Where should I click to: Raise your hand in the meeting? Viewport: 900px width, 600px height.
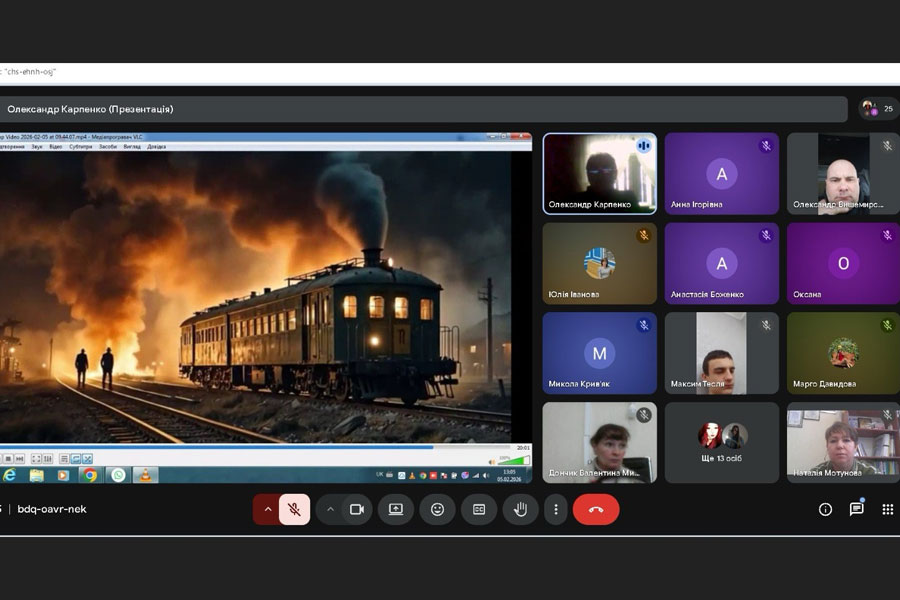coord(520,509)
